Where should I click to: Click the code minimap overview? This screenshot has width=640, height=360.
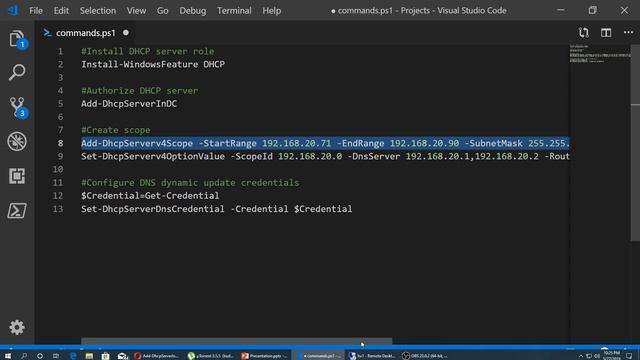tap(599, 54)
